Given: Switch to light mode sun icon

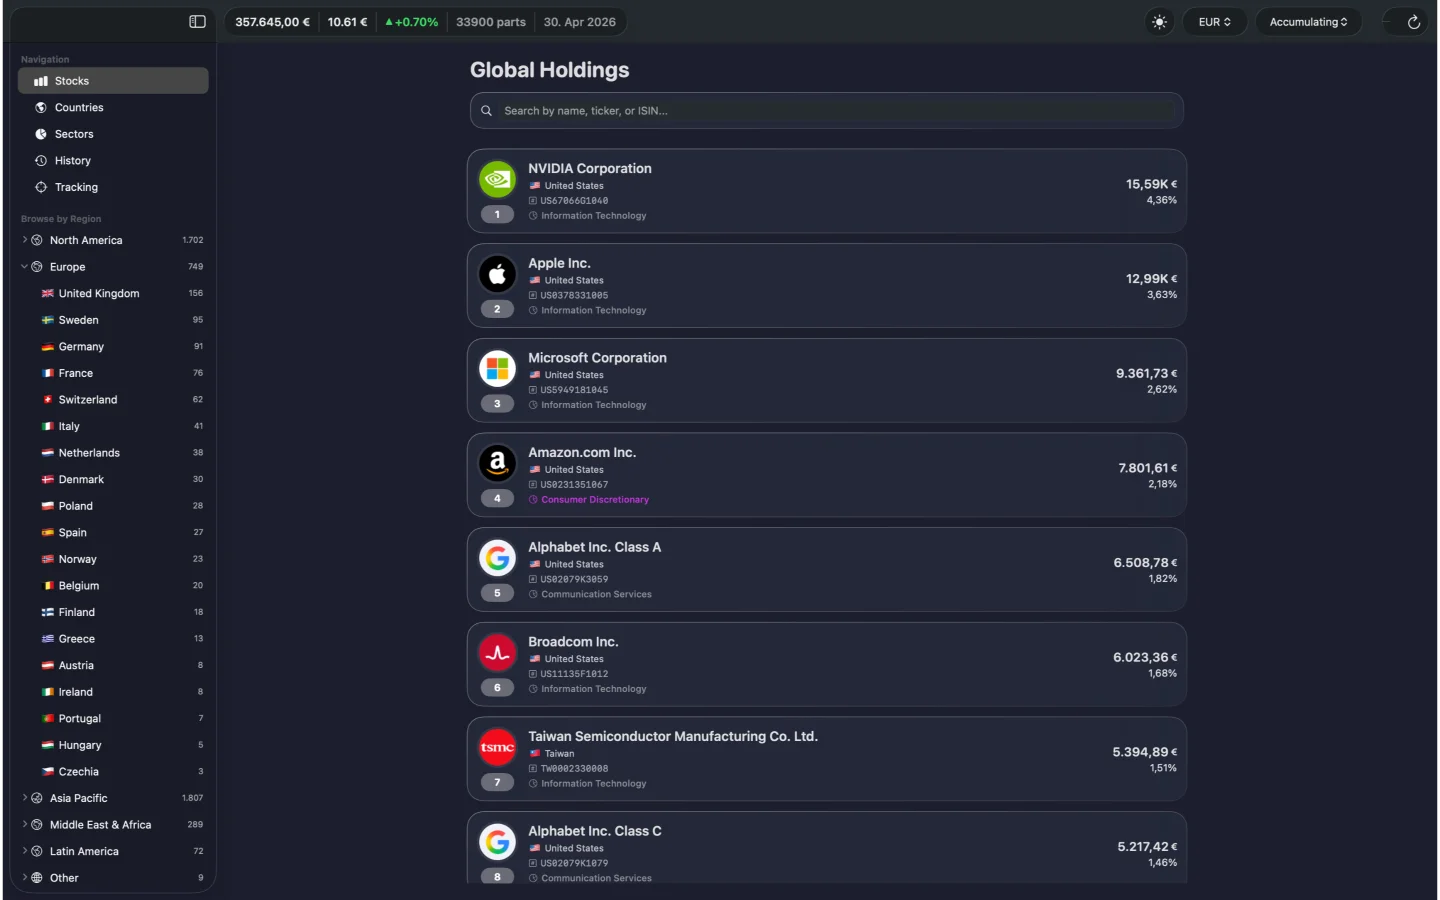Looking at the screenshot, I should 1159,22.
